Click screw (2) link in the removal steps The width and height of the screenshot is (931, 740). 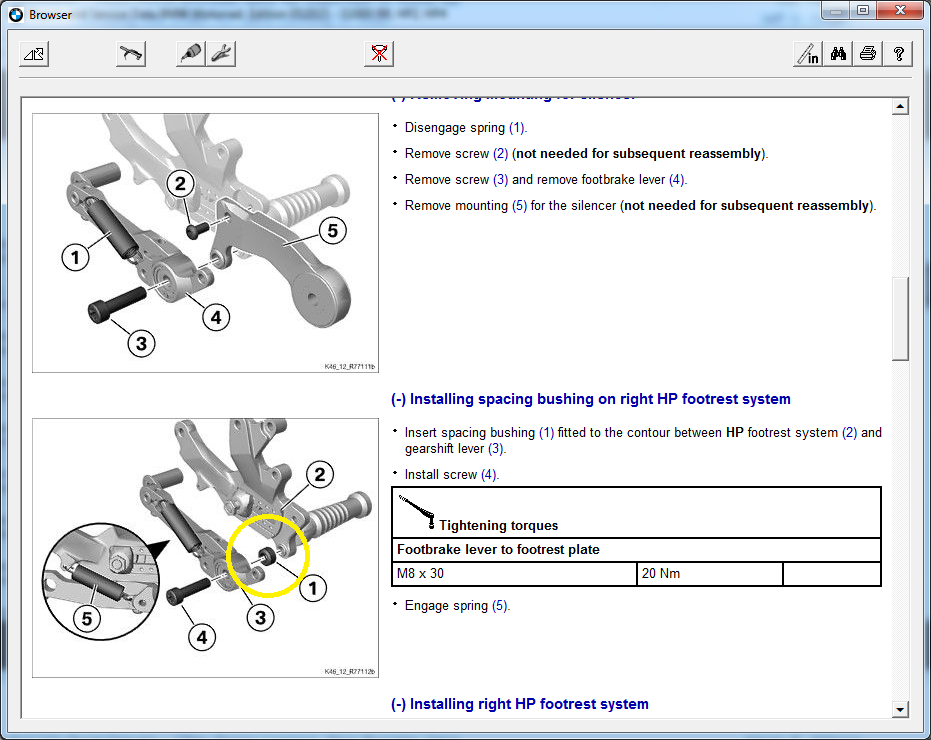500,154
